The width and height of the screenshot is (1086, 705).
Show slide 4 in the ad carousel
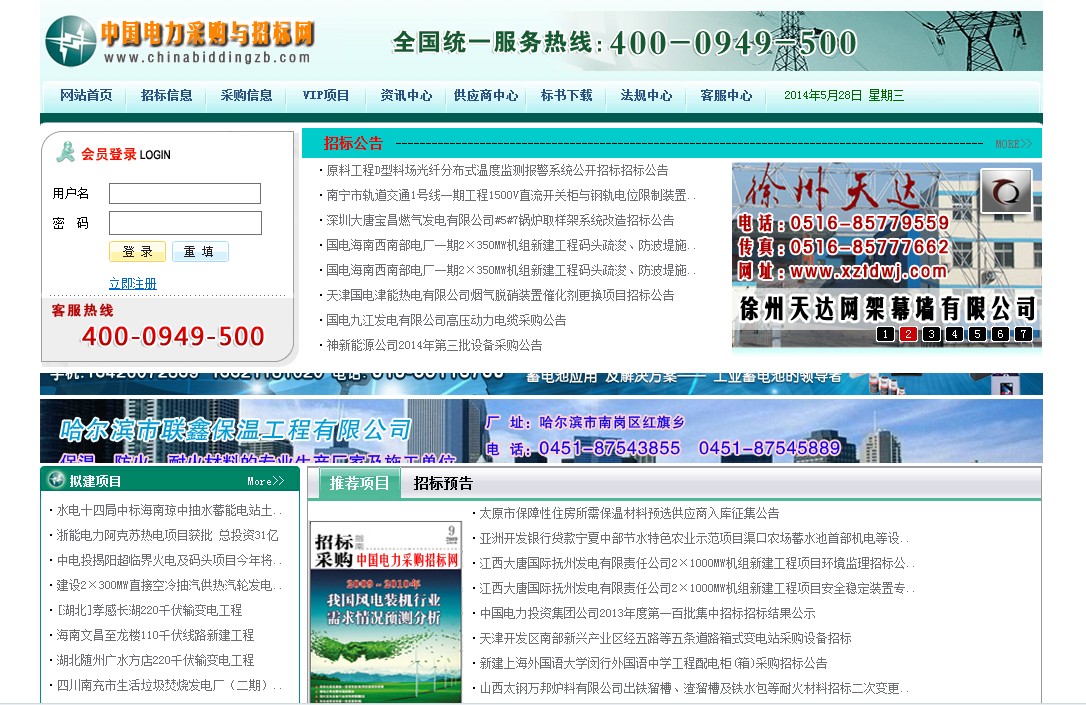[954, 334]
